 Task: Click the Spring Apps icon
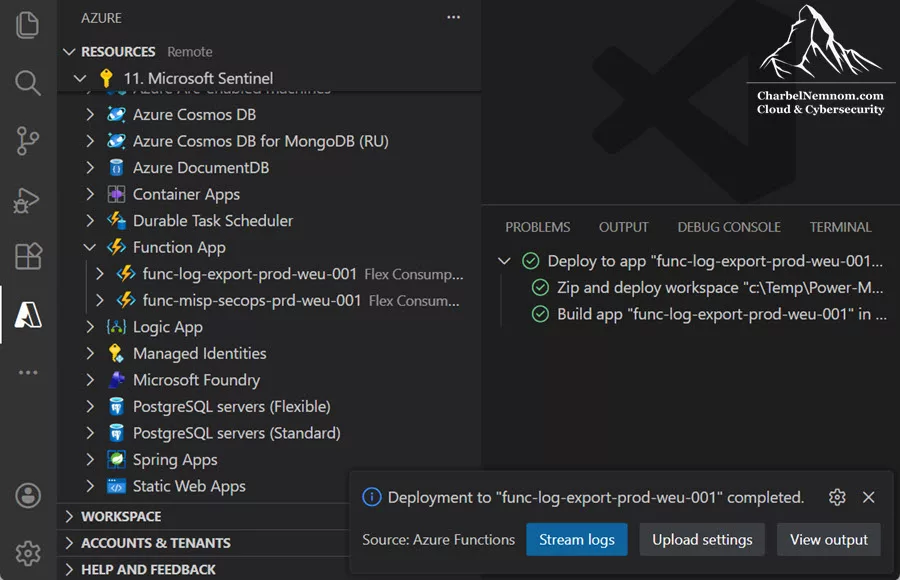point(117,459)
